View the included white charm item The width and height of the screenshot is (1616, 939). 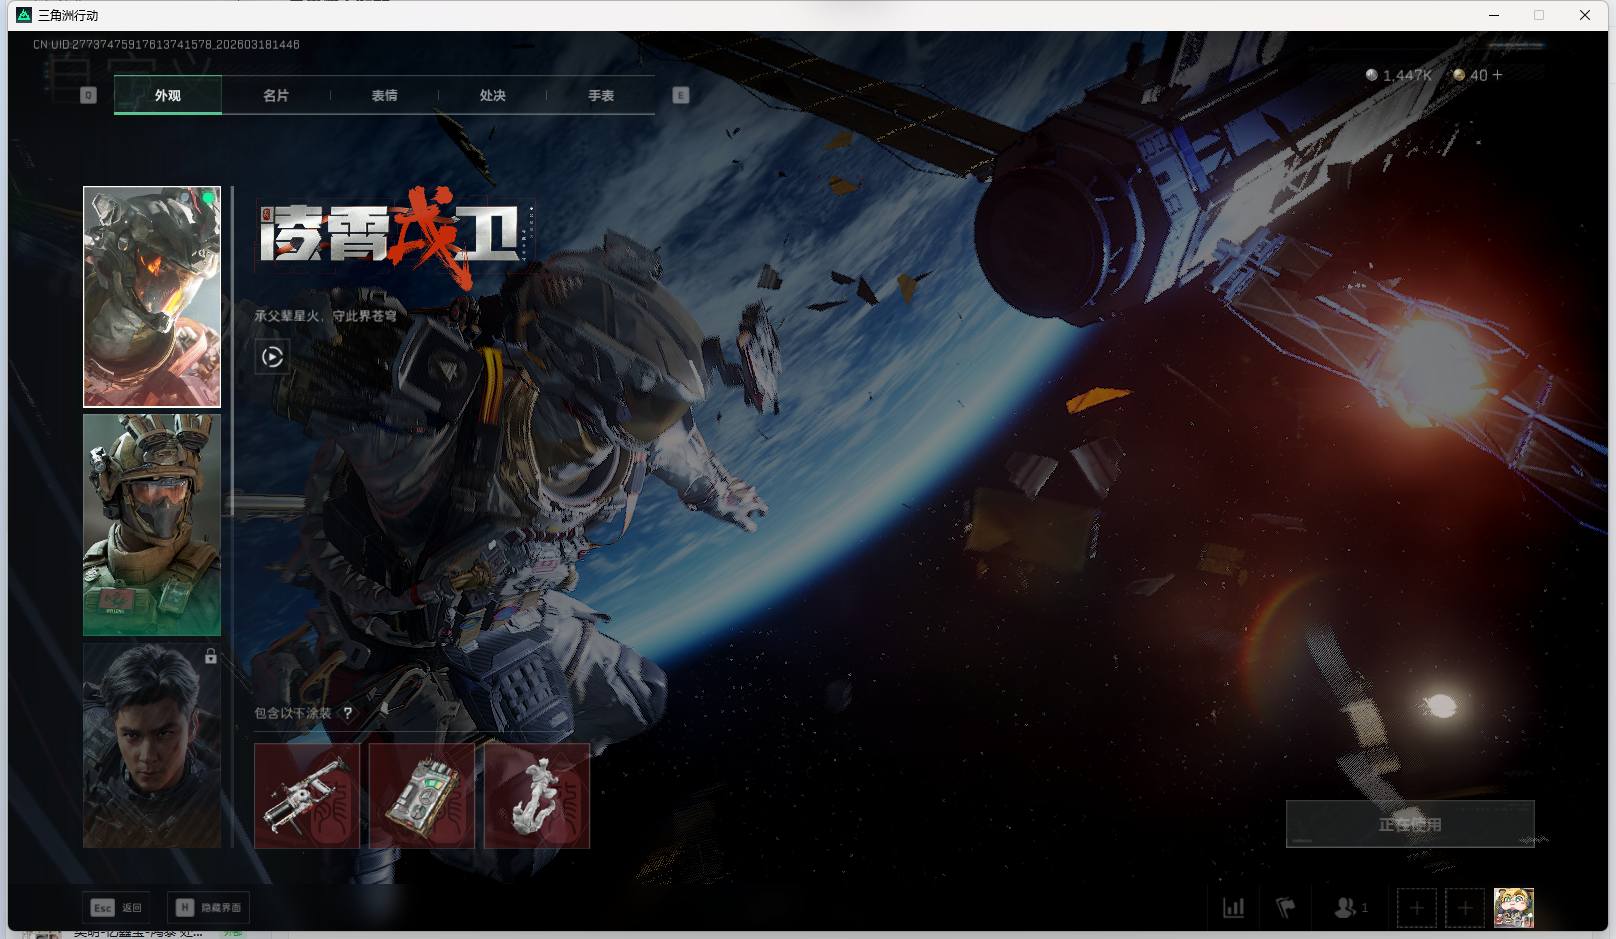click(537, 795)
